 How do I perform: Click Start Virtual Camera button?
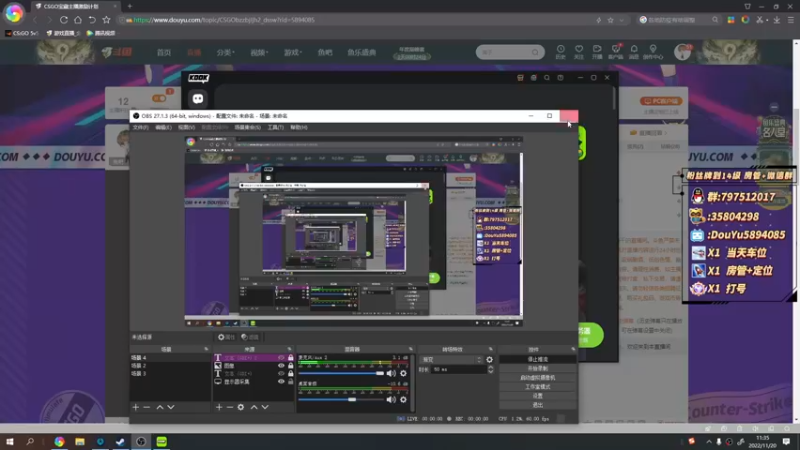538,378
